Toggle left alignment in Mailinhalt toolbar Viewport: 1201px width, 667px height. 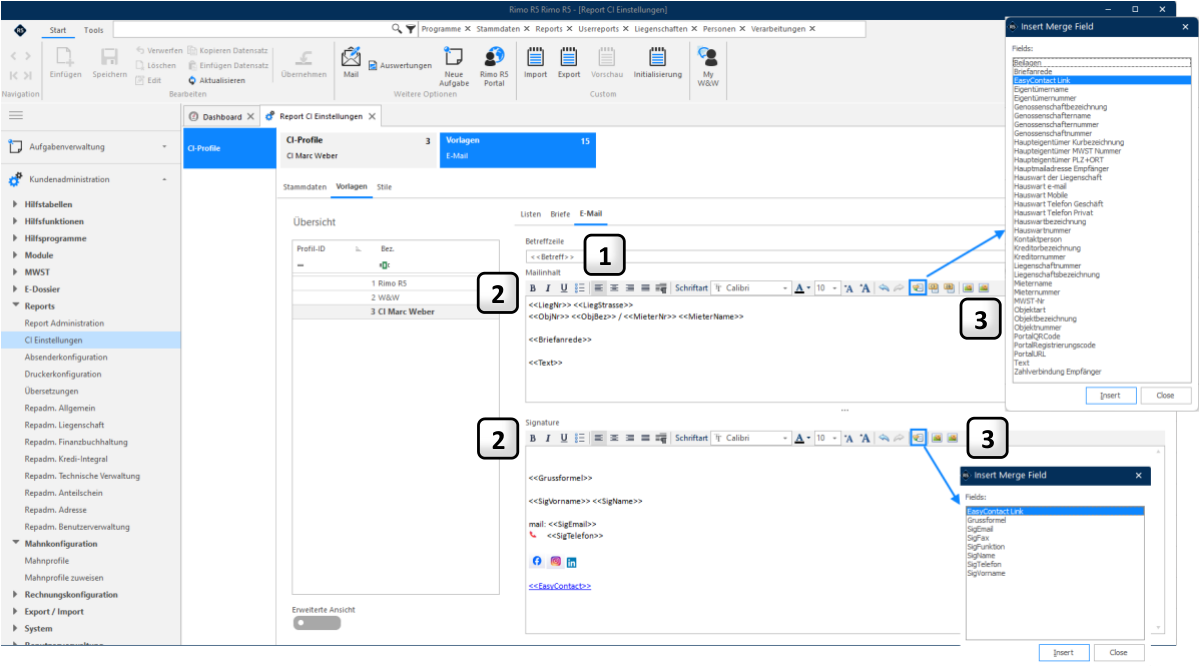point(598,288)
